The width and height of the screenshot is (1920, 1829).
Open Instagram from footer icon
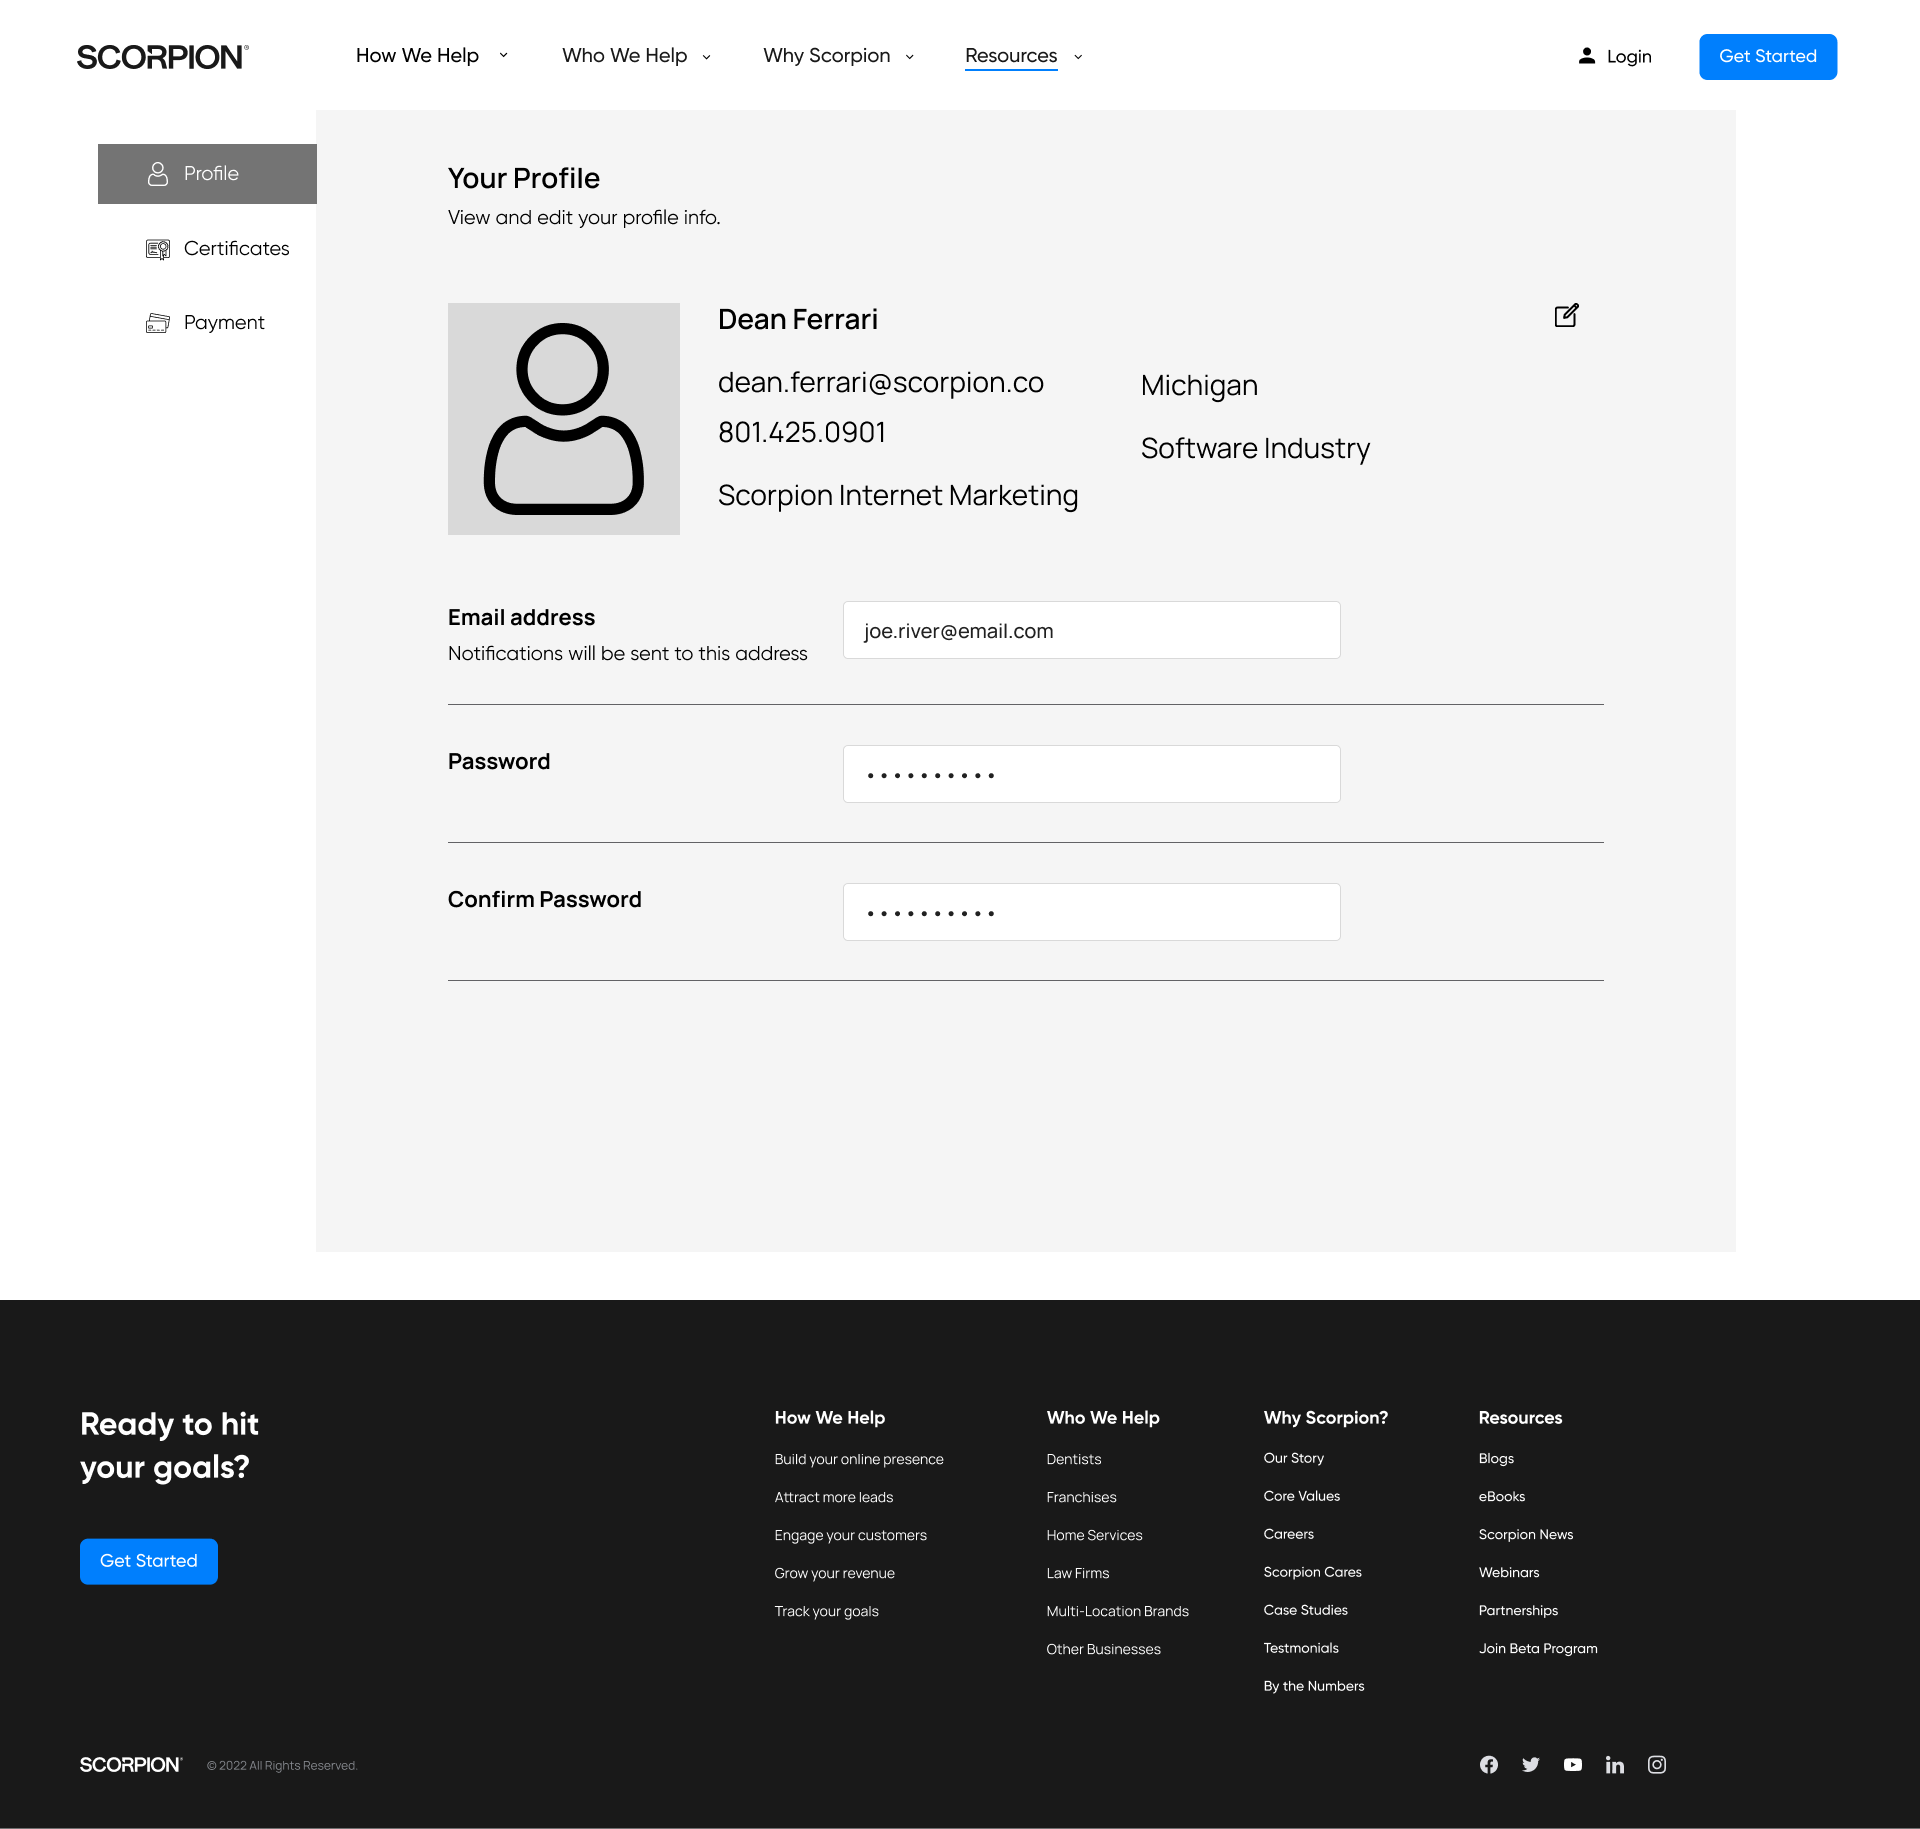point(1657,1765)
